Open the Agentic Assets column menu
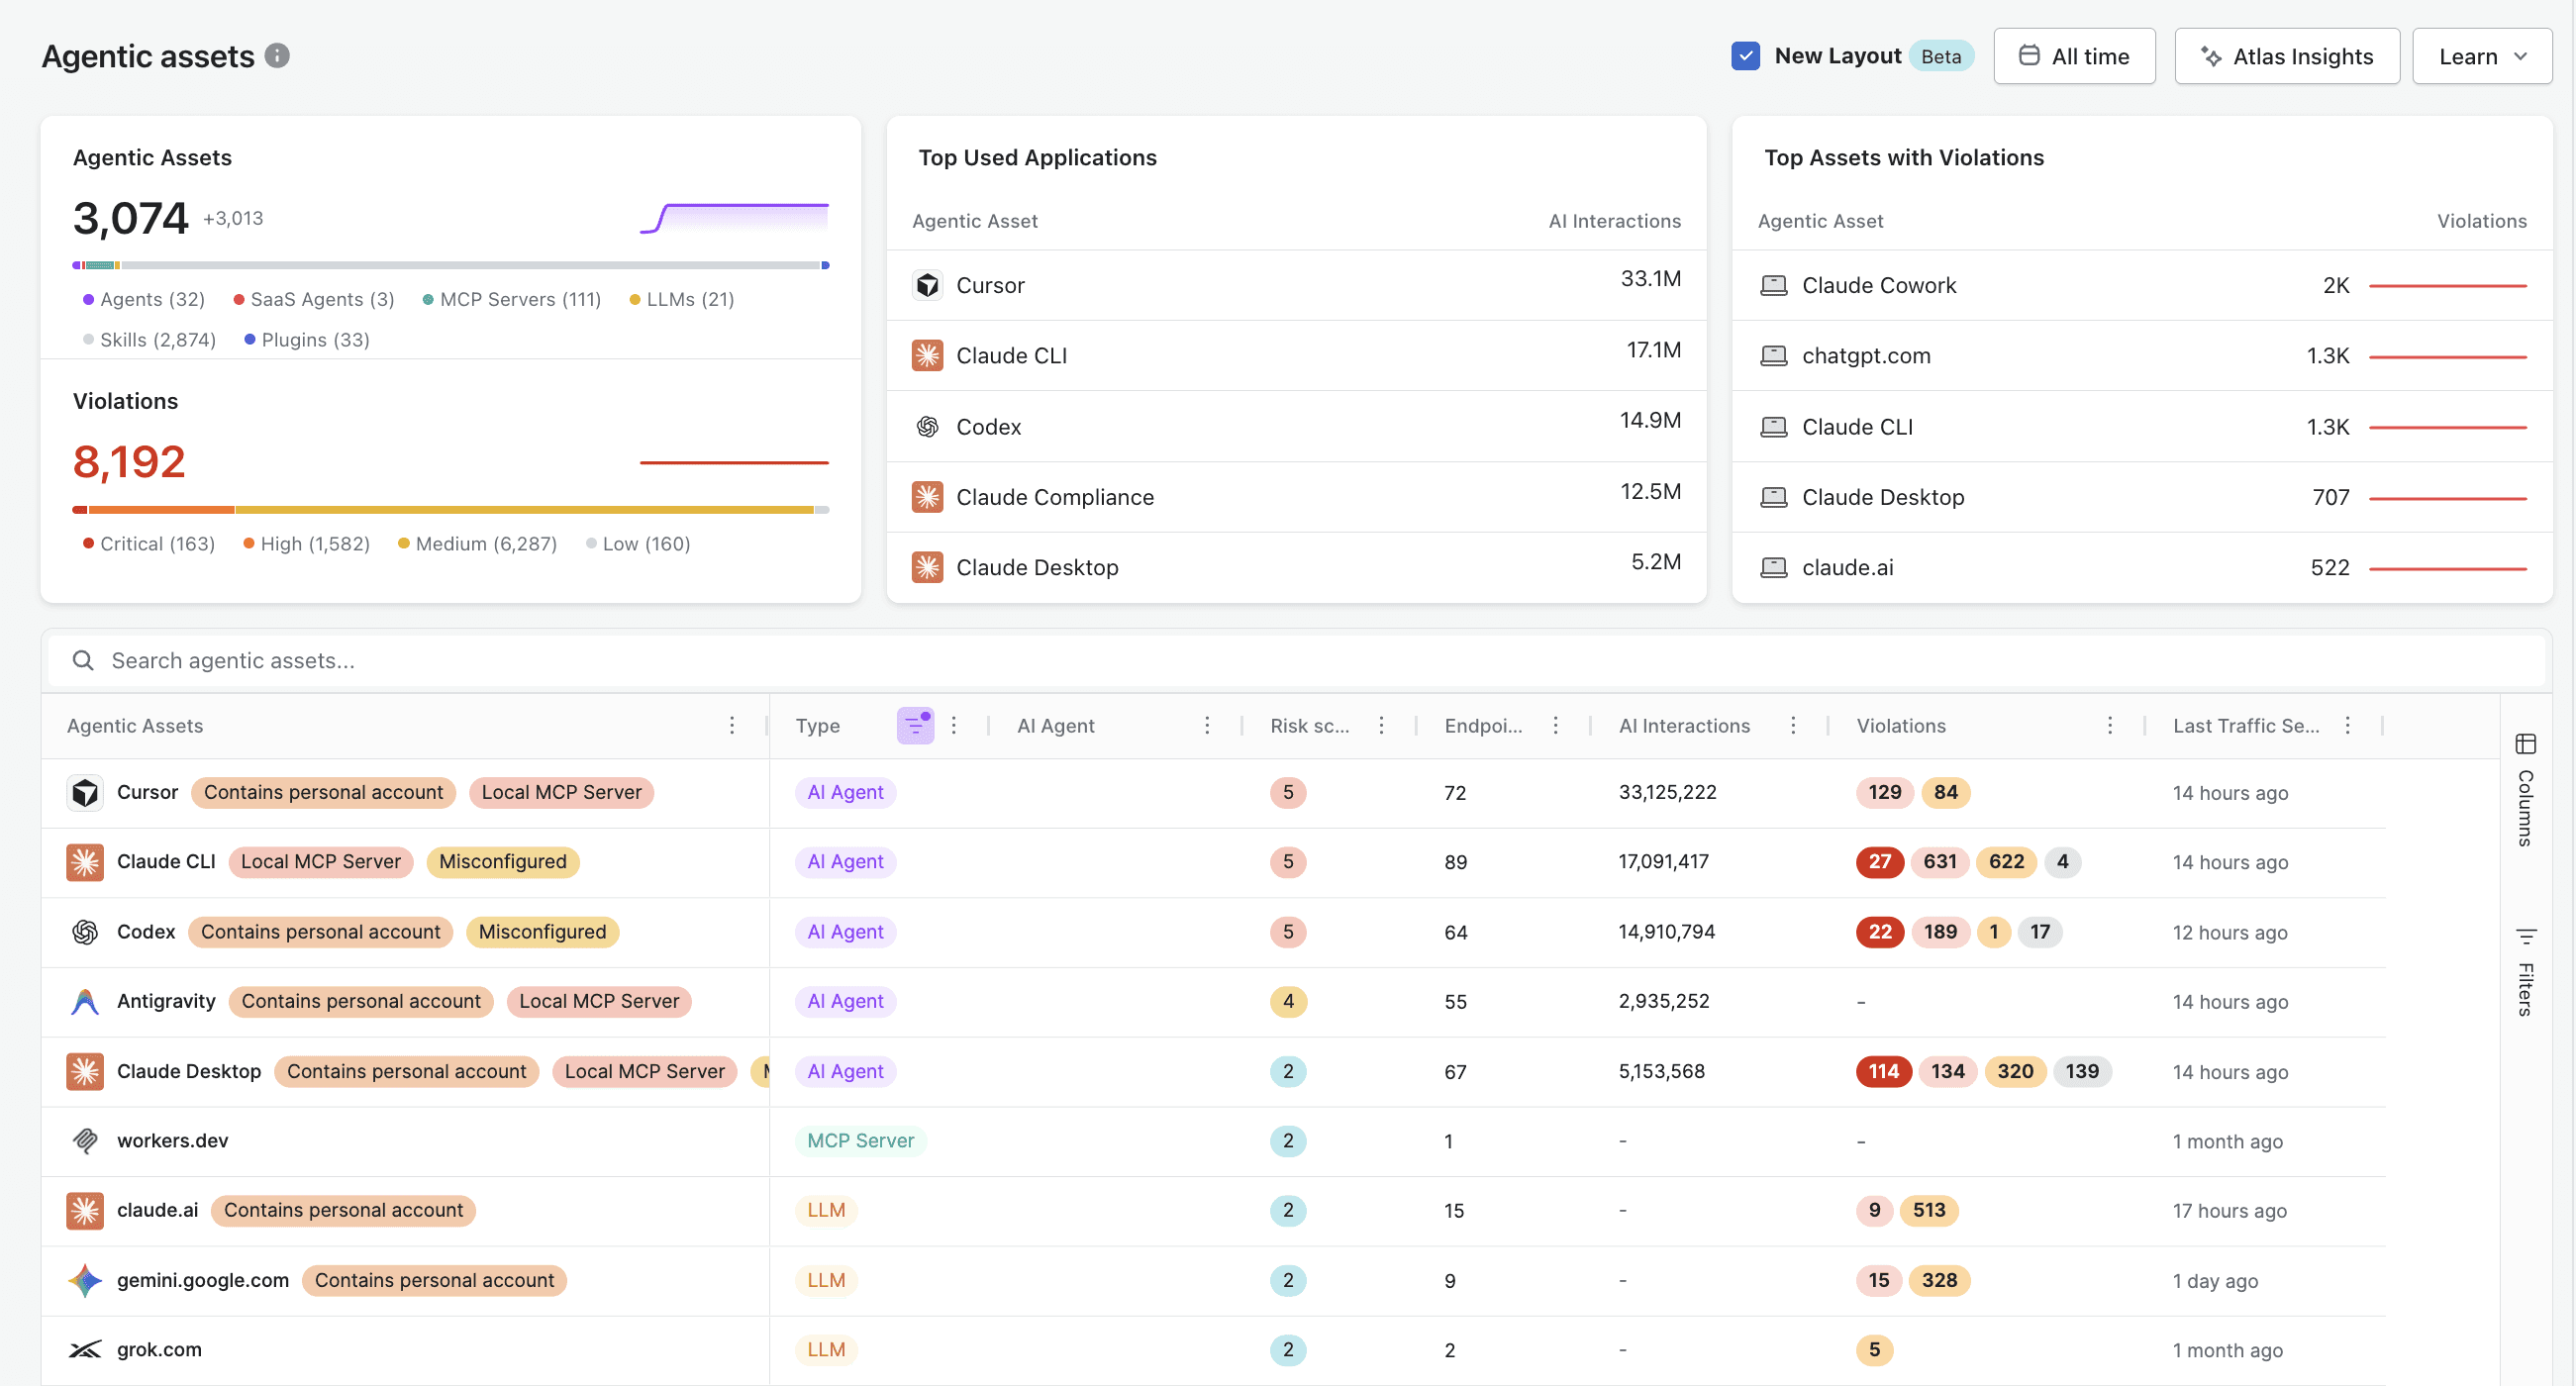 732,725
